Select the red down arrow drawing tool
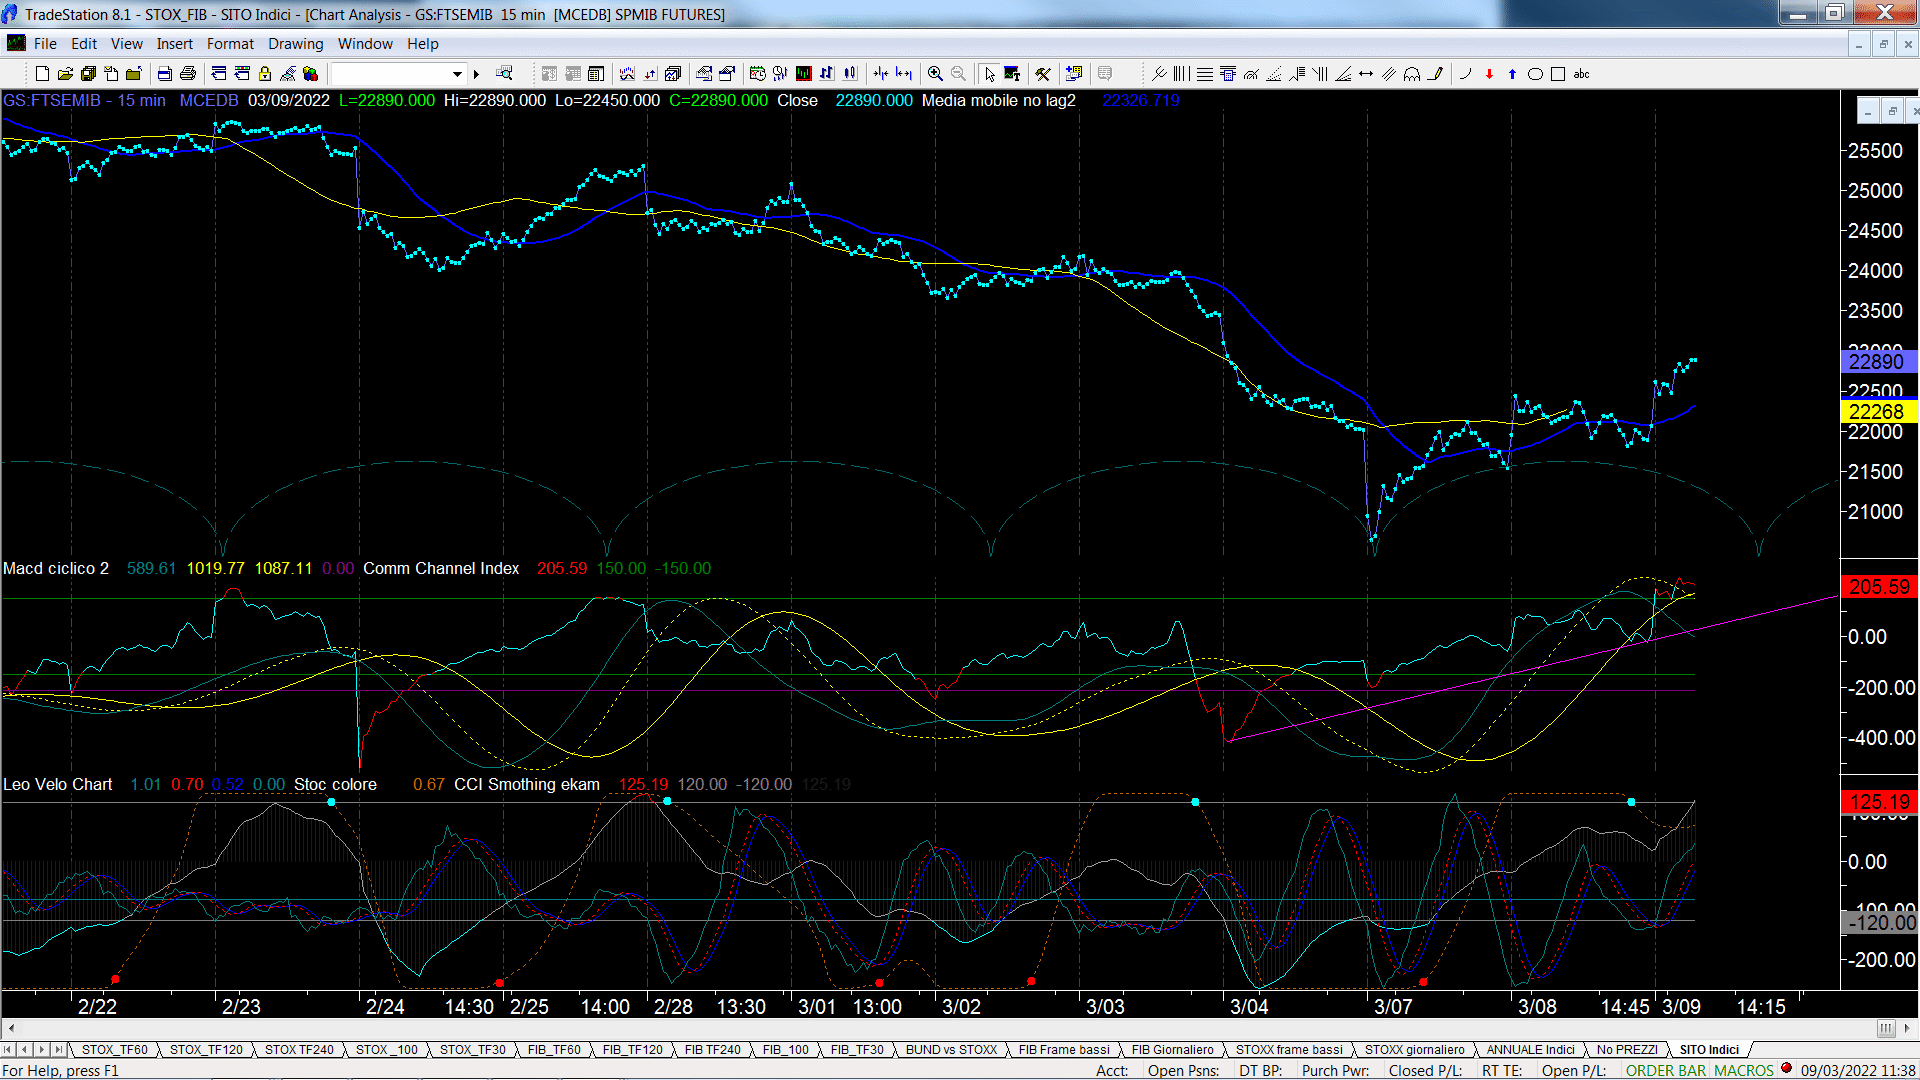1920x1080 pixels. 1489,74
